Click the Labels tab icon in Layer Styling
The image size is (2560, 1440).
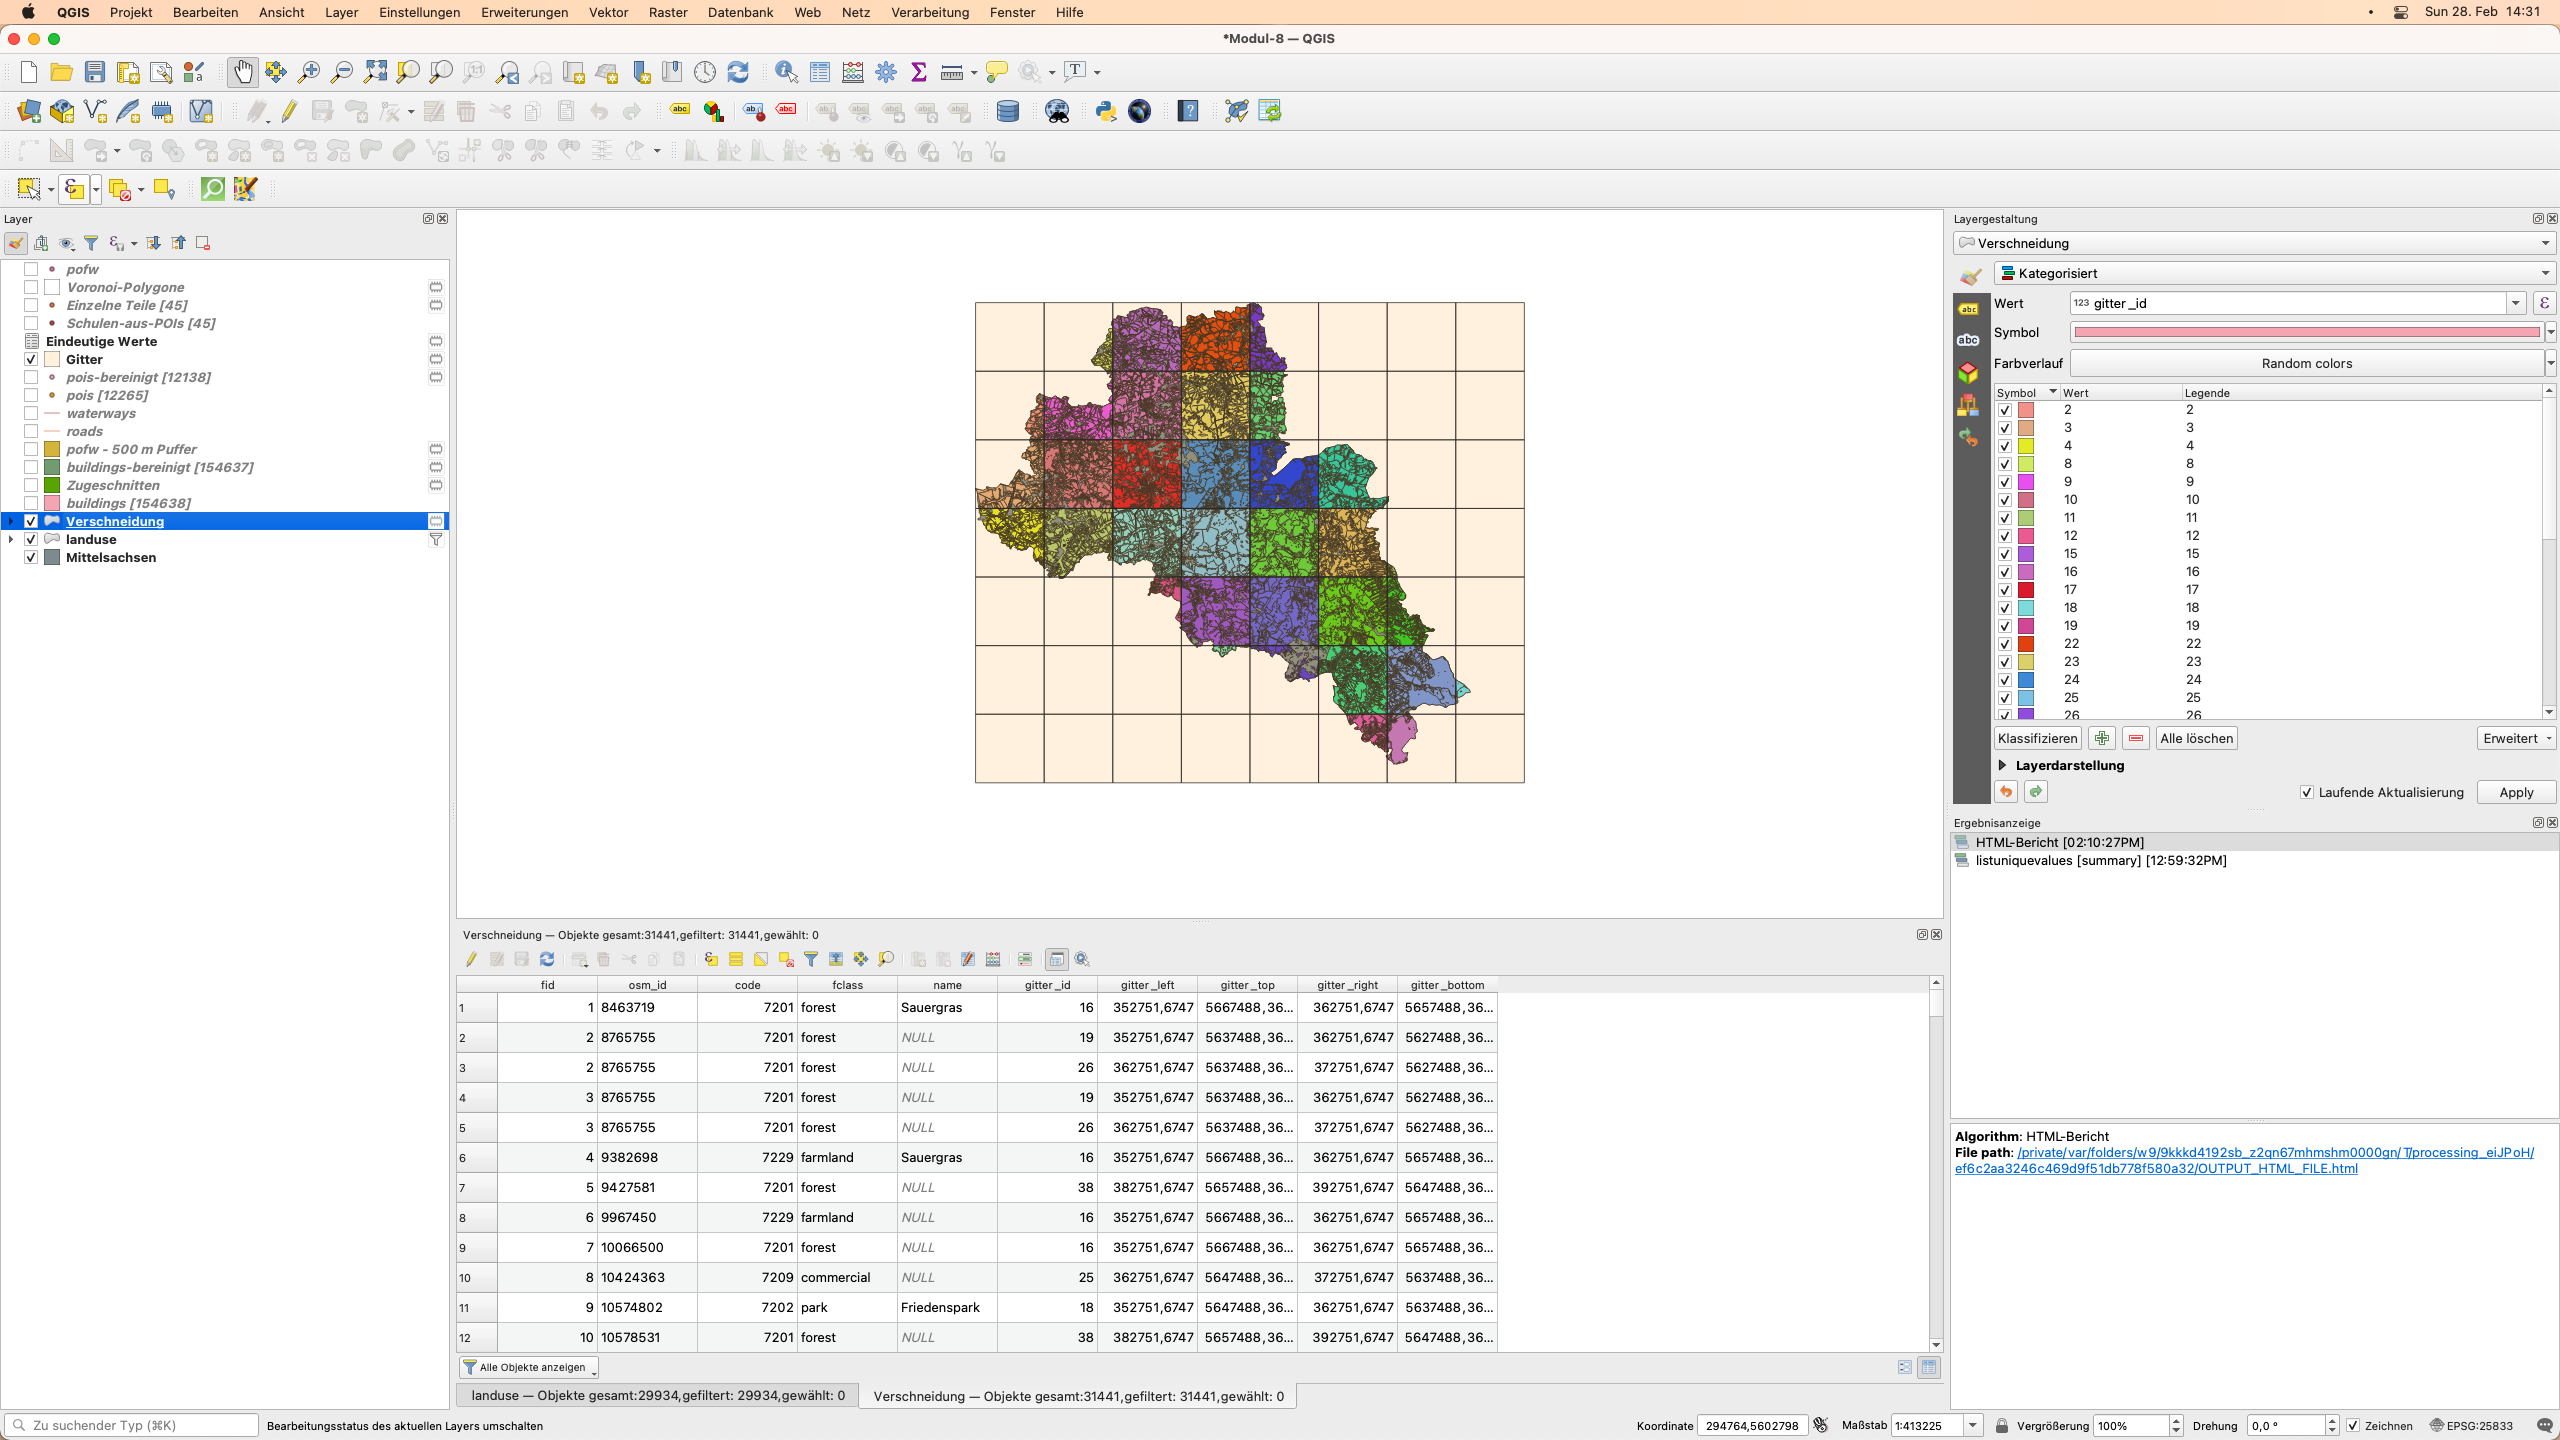[1968, 309]
